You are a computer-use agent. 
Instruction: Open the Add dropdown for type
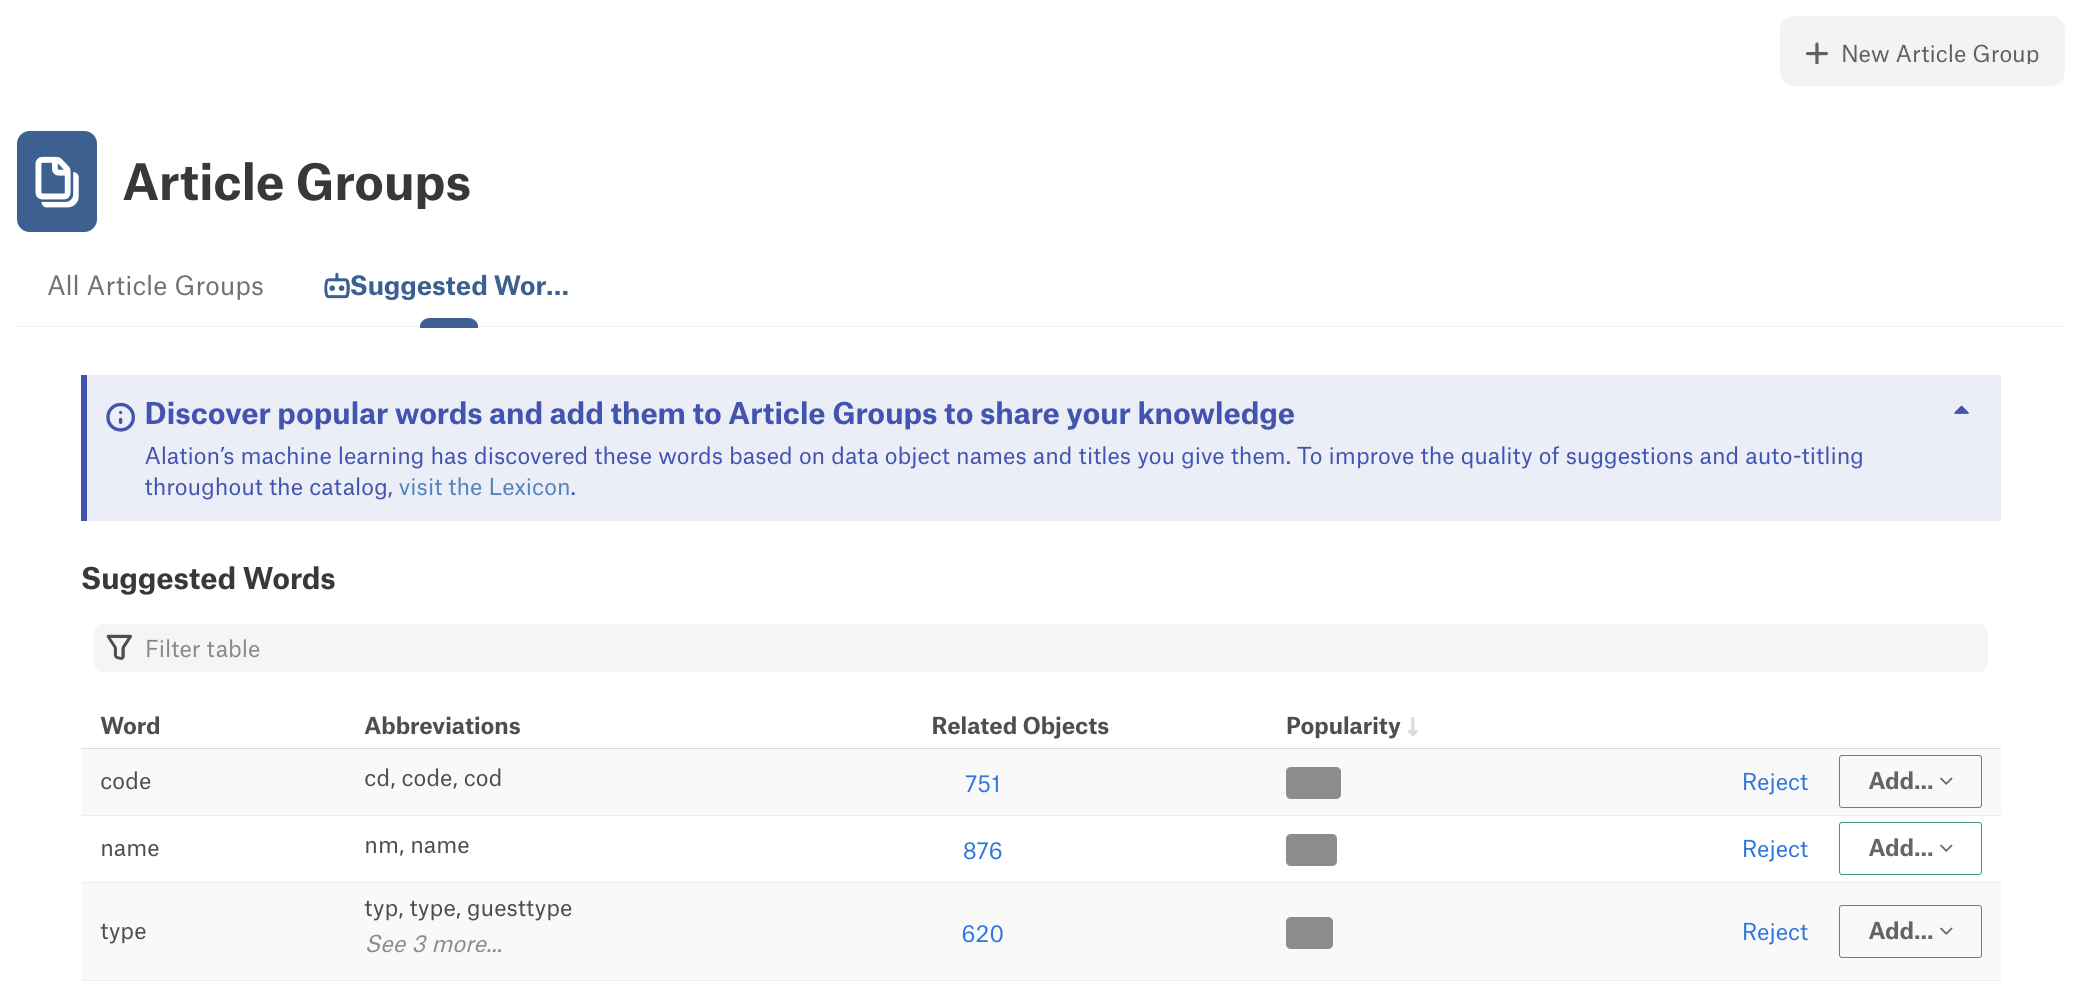(x=1910, y=931)
